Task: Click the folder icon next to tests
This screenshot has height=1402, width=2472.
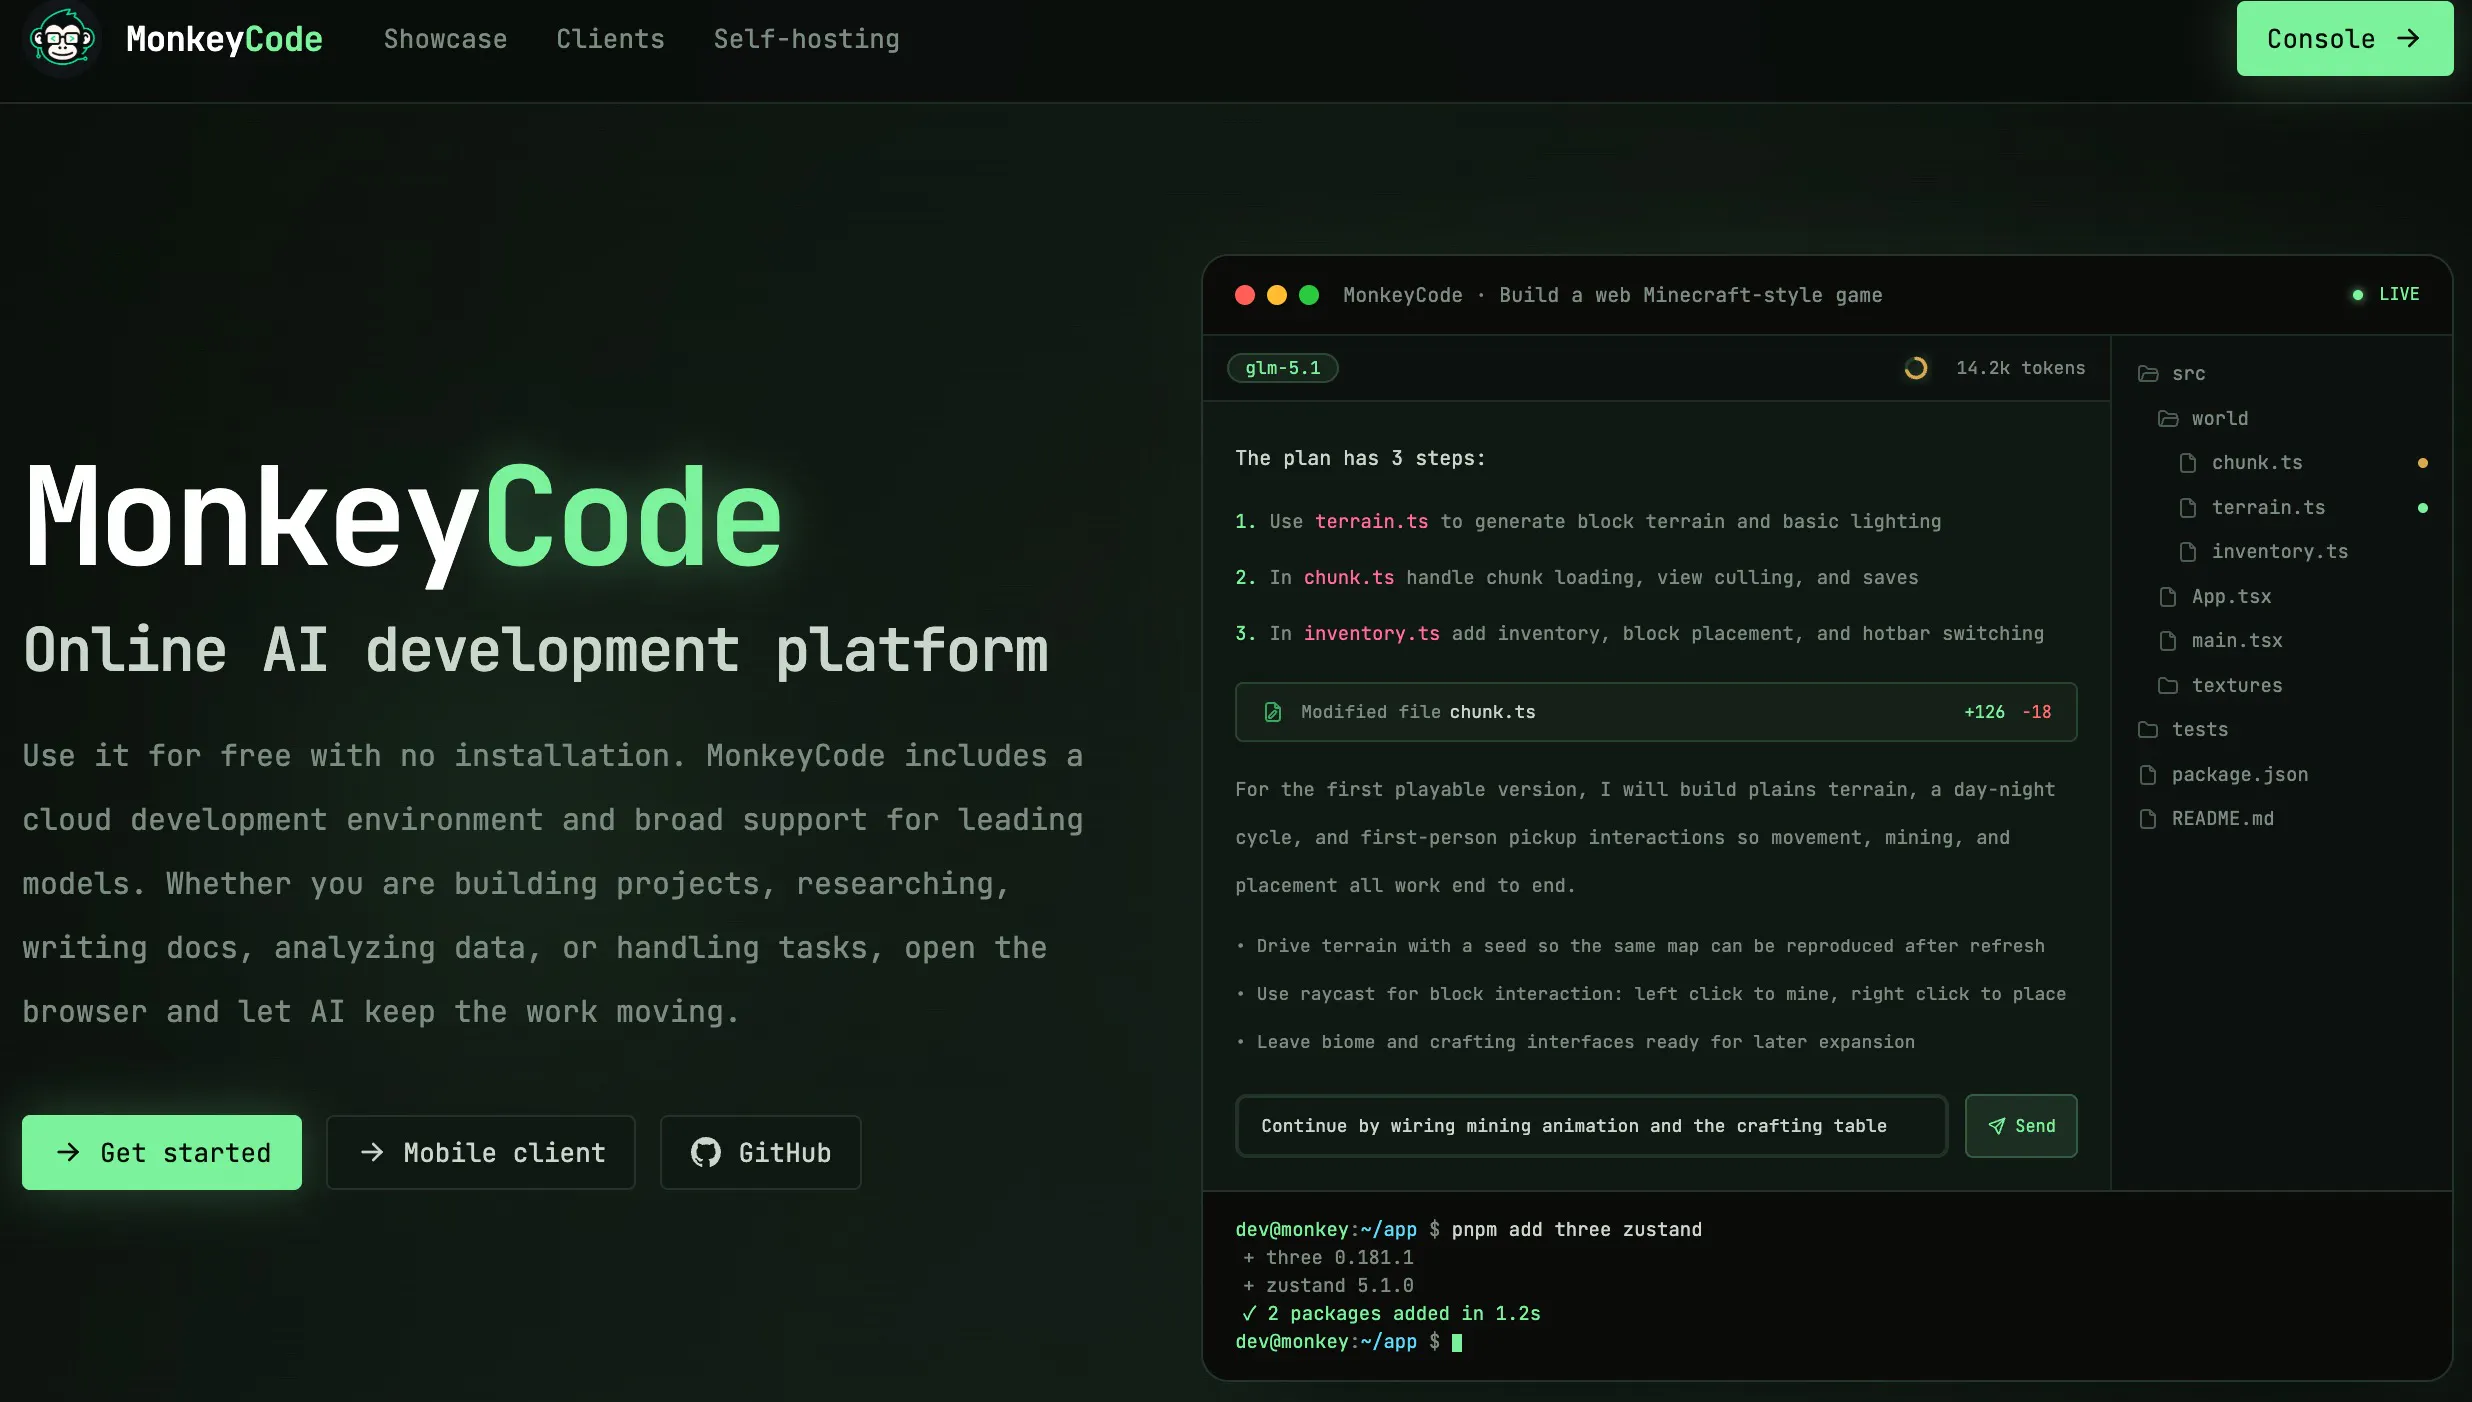Action: pyautogui.click(x=2147, y=730)
